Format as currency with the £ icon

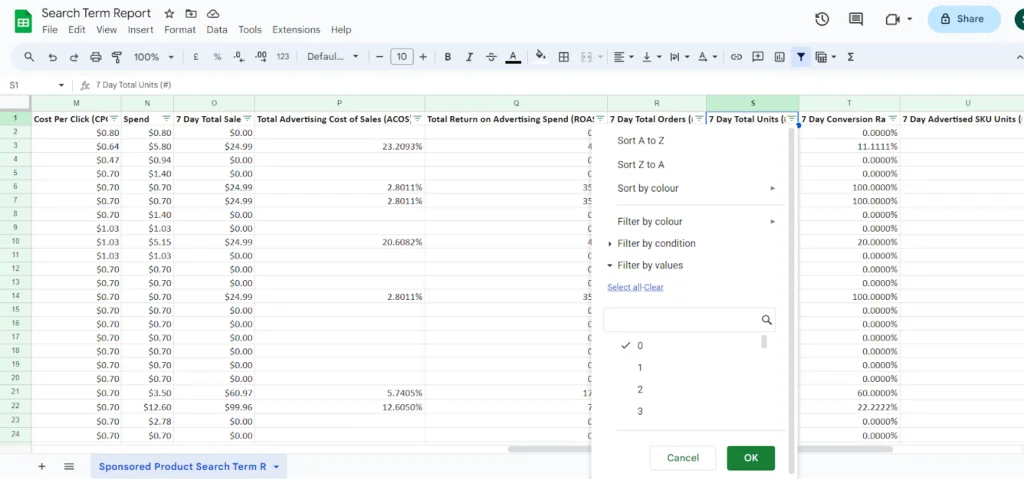tap(195, 57)
